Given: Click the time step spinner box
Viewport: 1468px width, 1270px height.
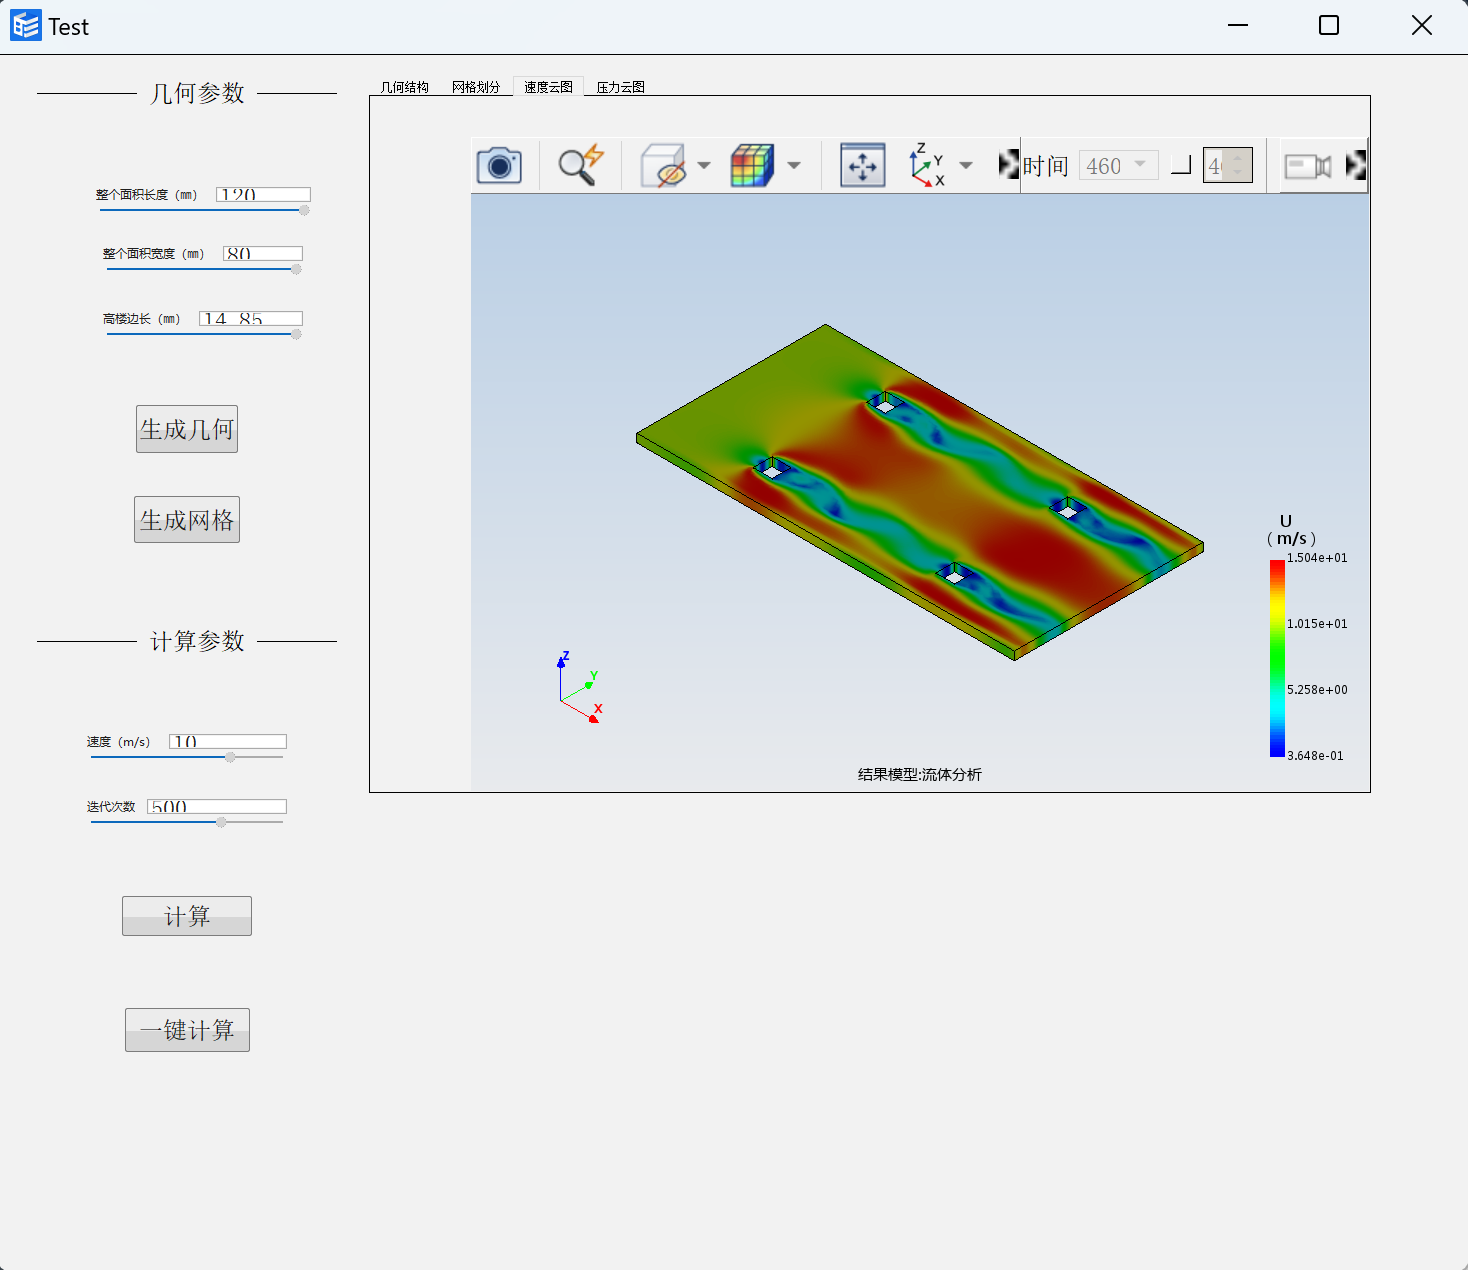Looking at the screenshot, I should coord(1228,165).
